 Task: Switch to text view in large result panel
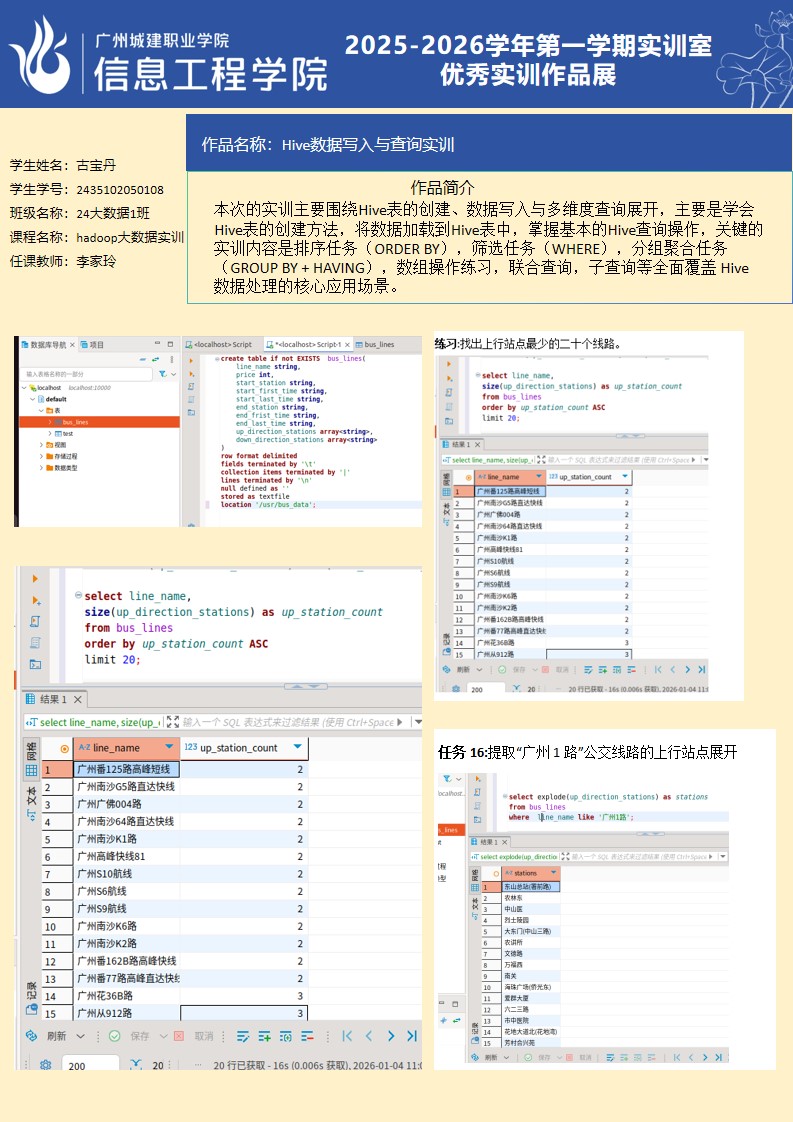click(32, 797)
